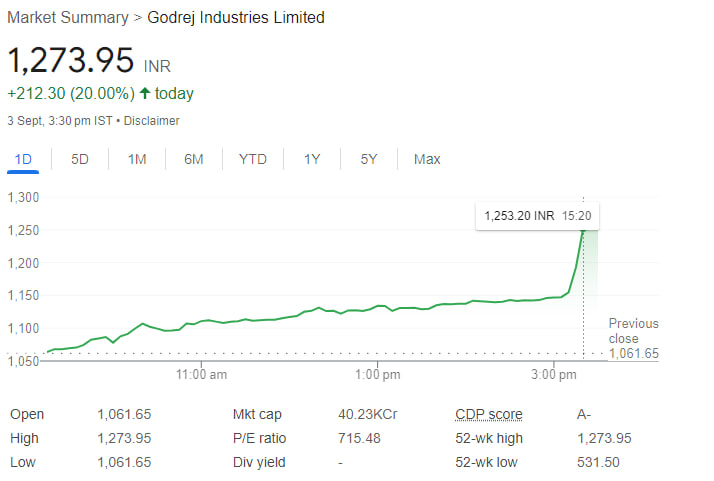The width and height of the screenshot is (714, 481).
Task: Click the Open label in stats table
Action: tap(27, 414)
